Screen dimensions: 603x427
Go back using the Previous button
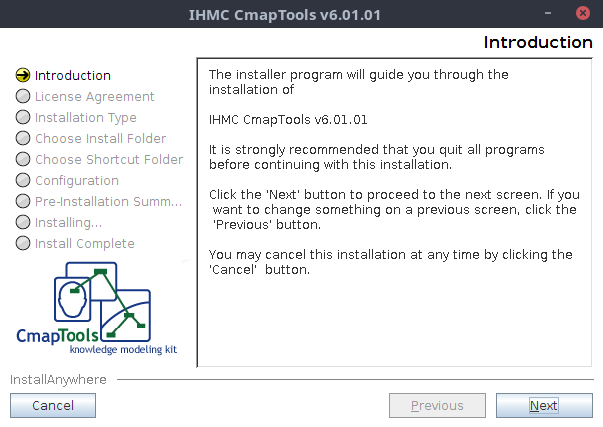(437, 405)
